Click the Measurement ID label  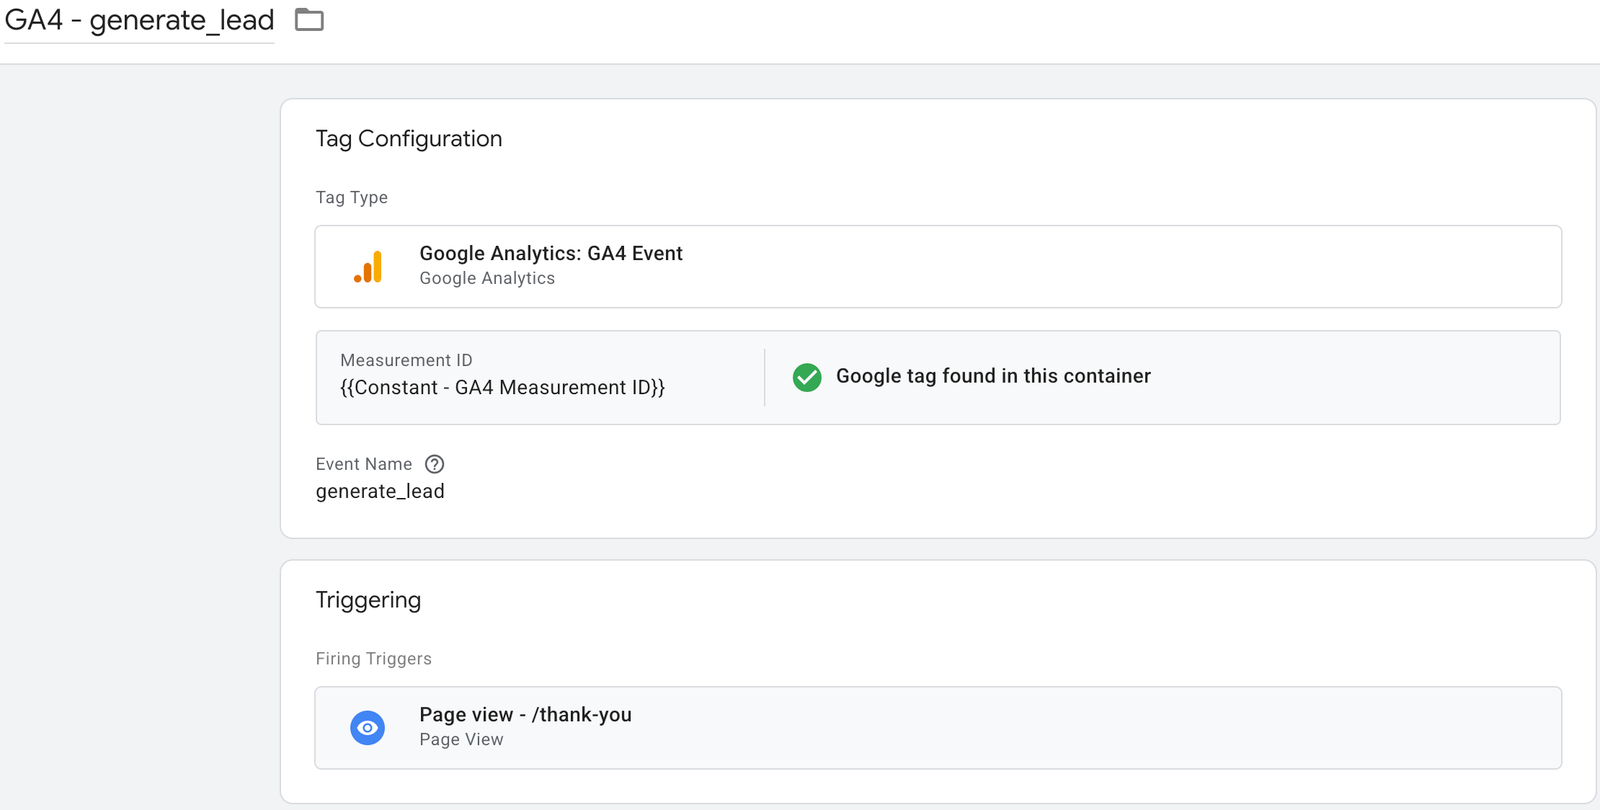[x=406, y=360]
